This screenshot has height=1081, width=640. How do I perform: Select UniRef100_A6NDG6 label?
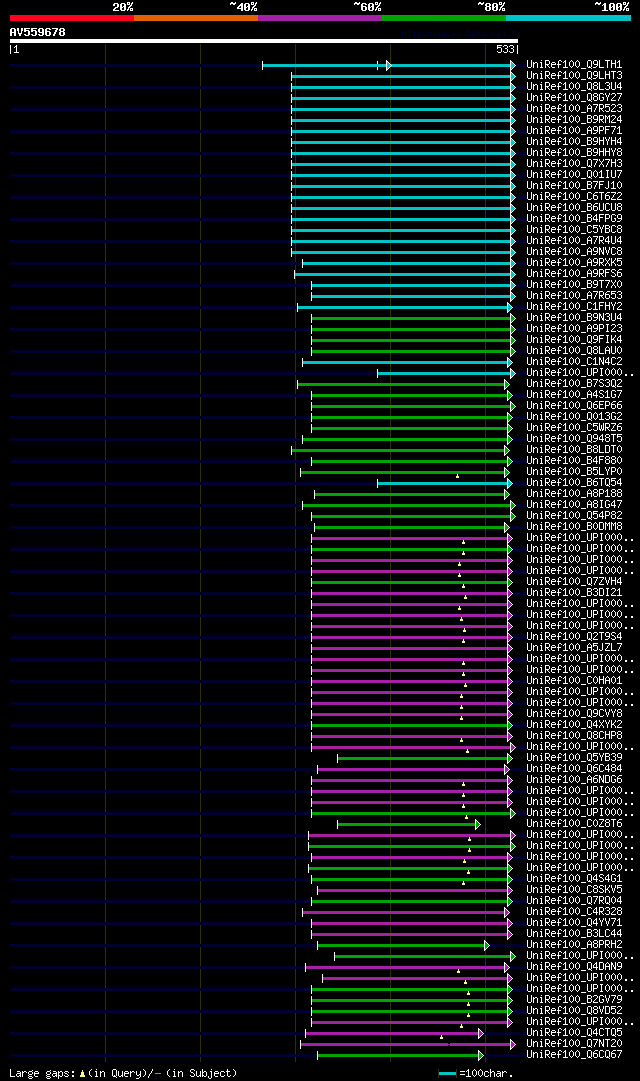574,780
